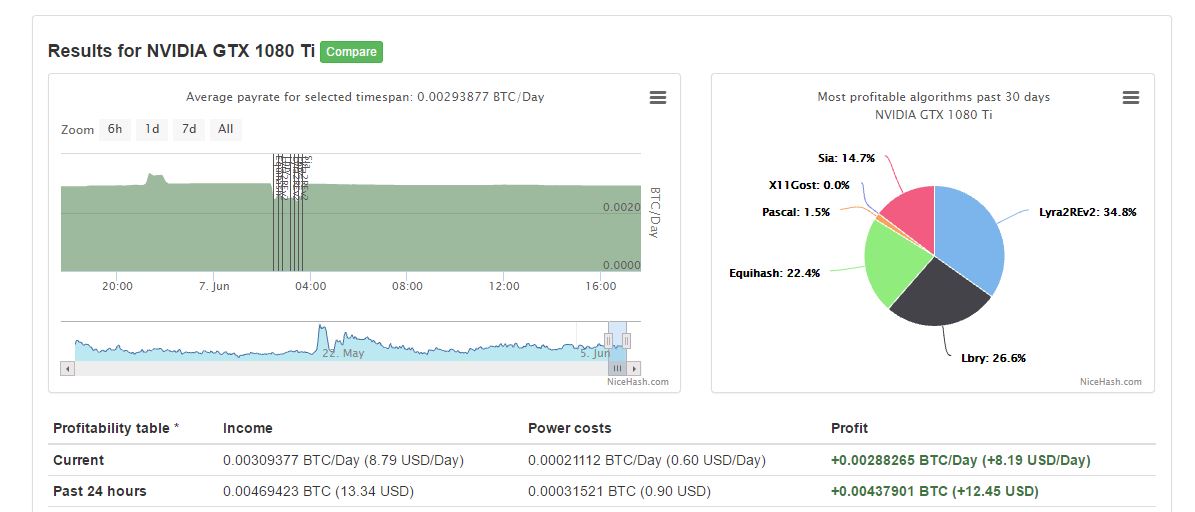Click the navigator scrollbar thumb
This screenshot has width=1195, height=512.
click(x=617, y=368)
